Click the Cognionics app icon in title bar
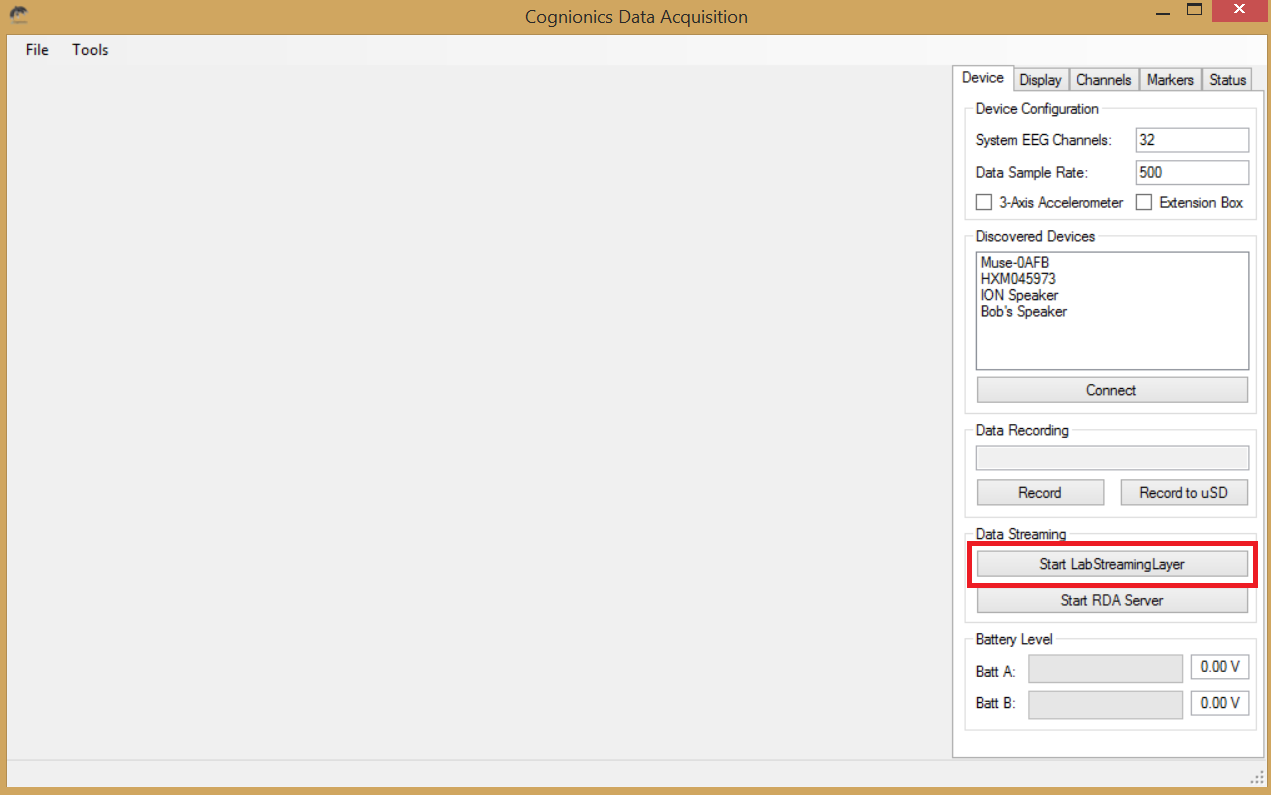Viewport: 1271px width, 795px height. click(19, 16)
